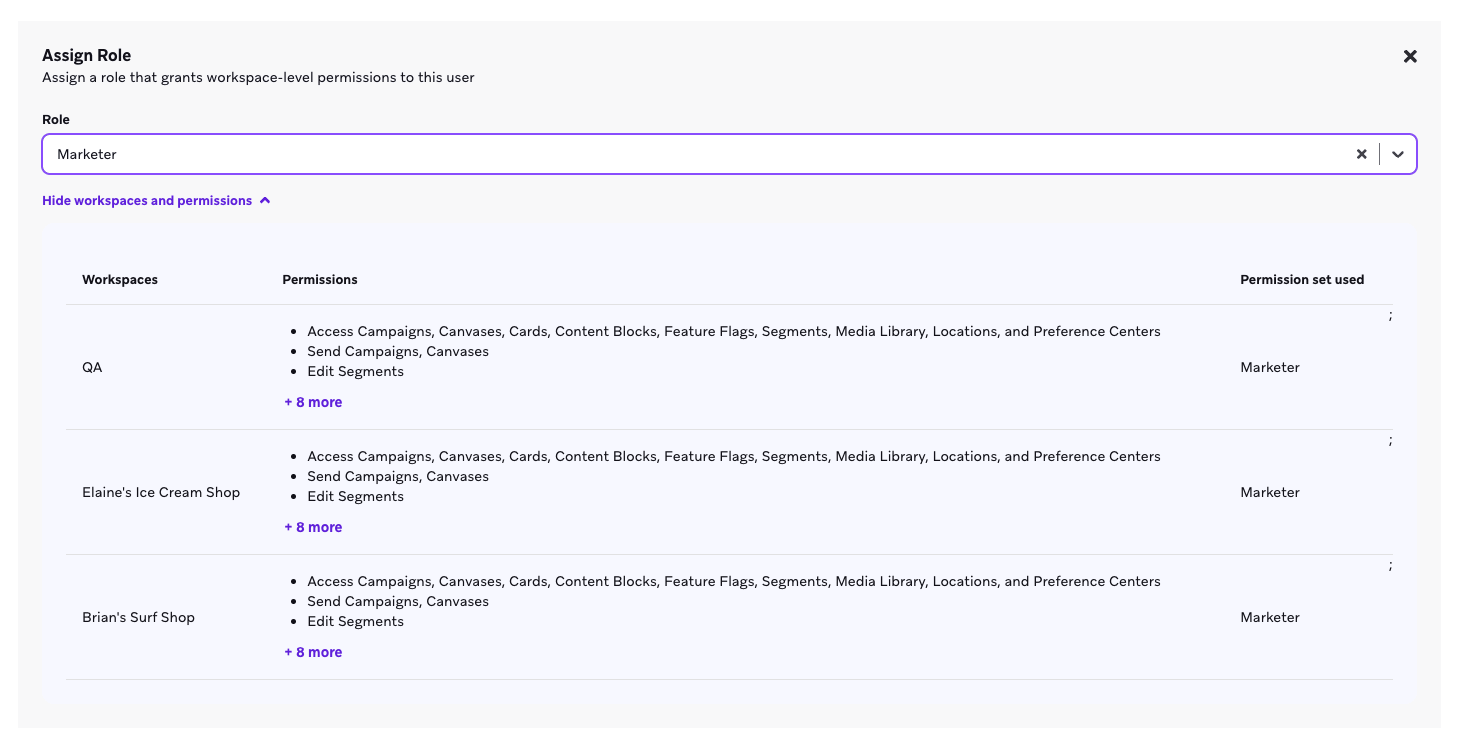Open the overflow menu for Elaine's Ice Cream Shop
1470x750 pixels.
pos(1390,440)
